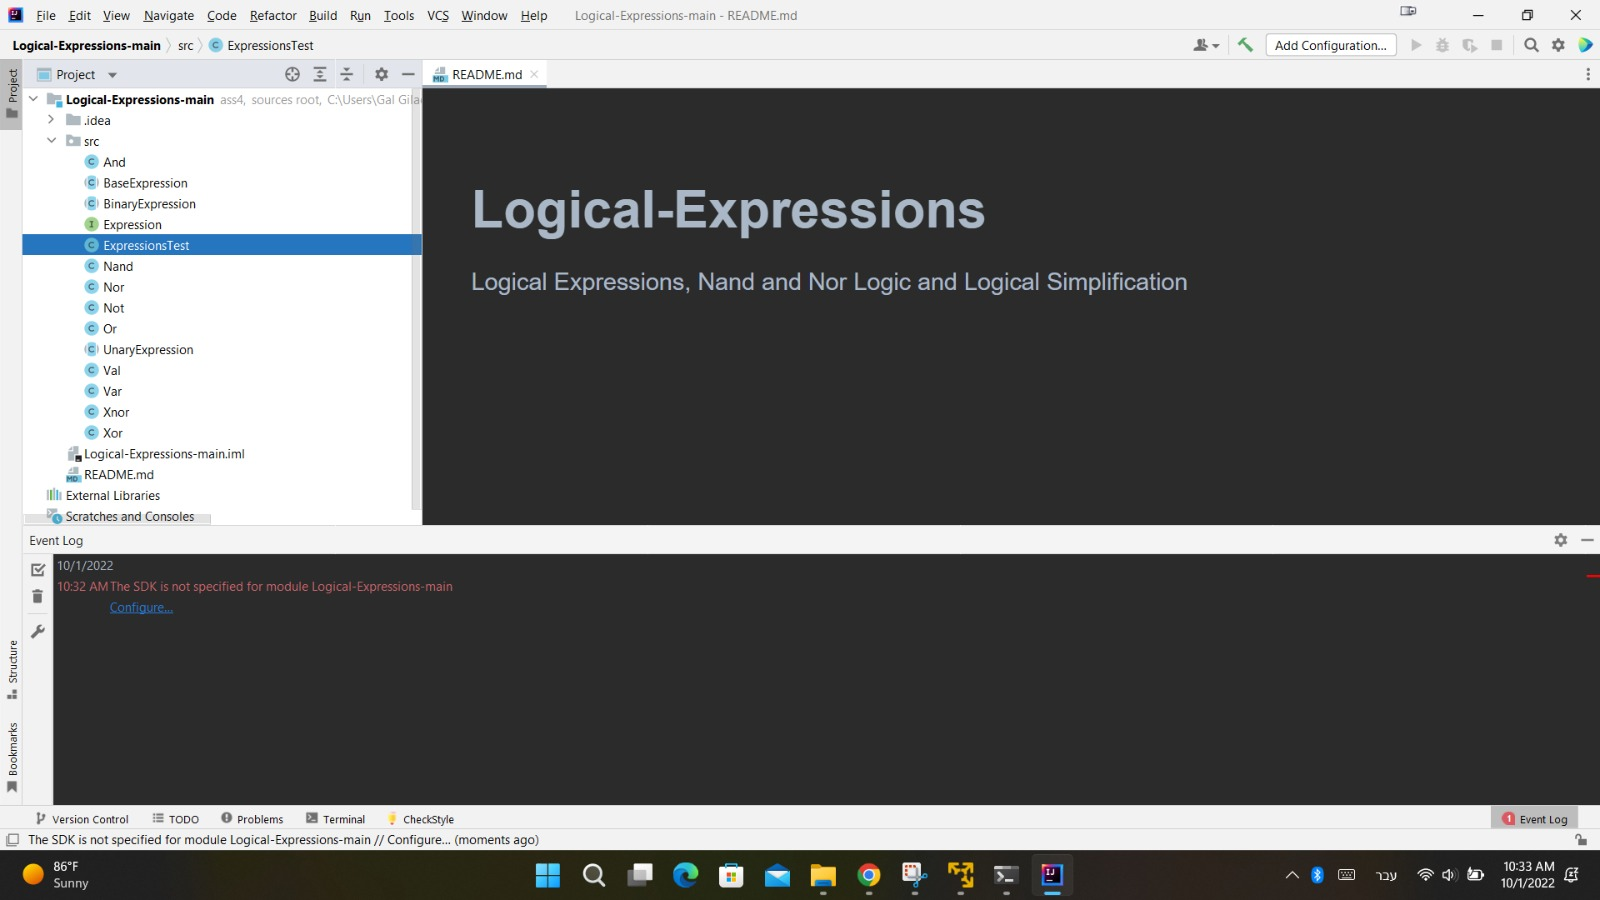Collapse the src folder

click(52, 141)
